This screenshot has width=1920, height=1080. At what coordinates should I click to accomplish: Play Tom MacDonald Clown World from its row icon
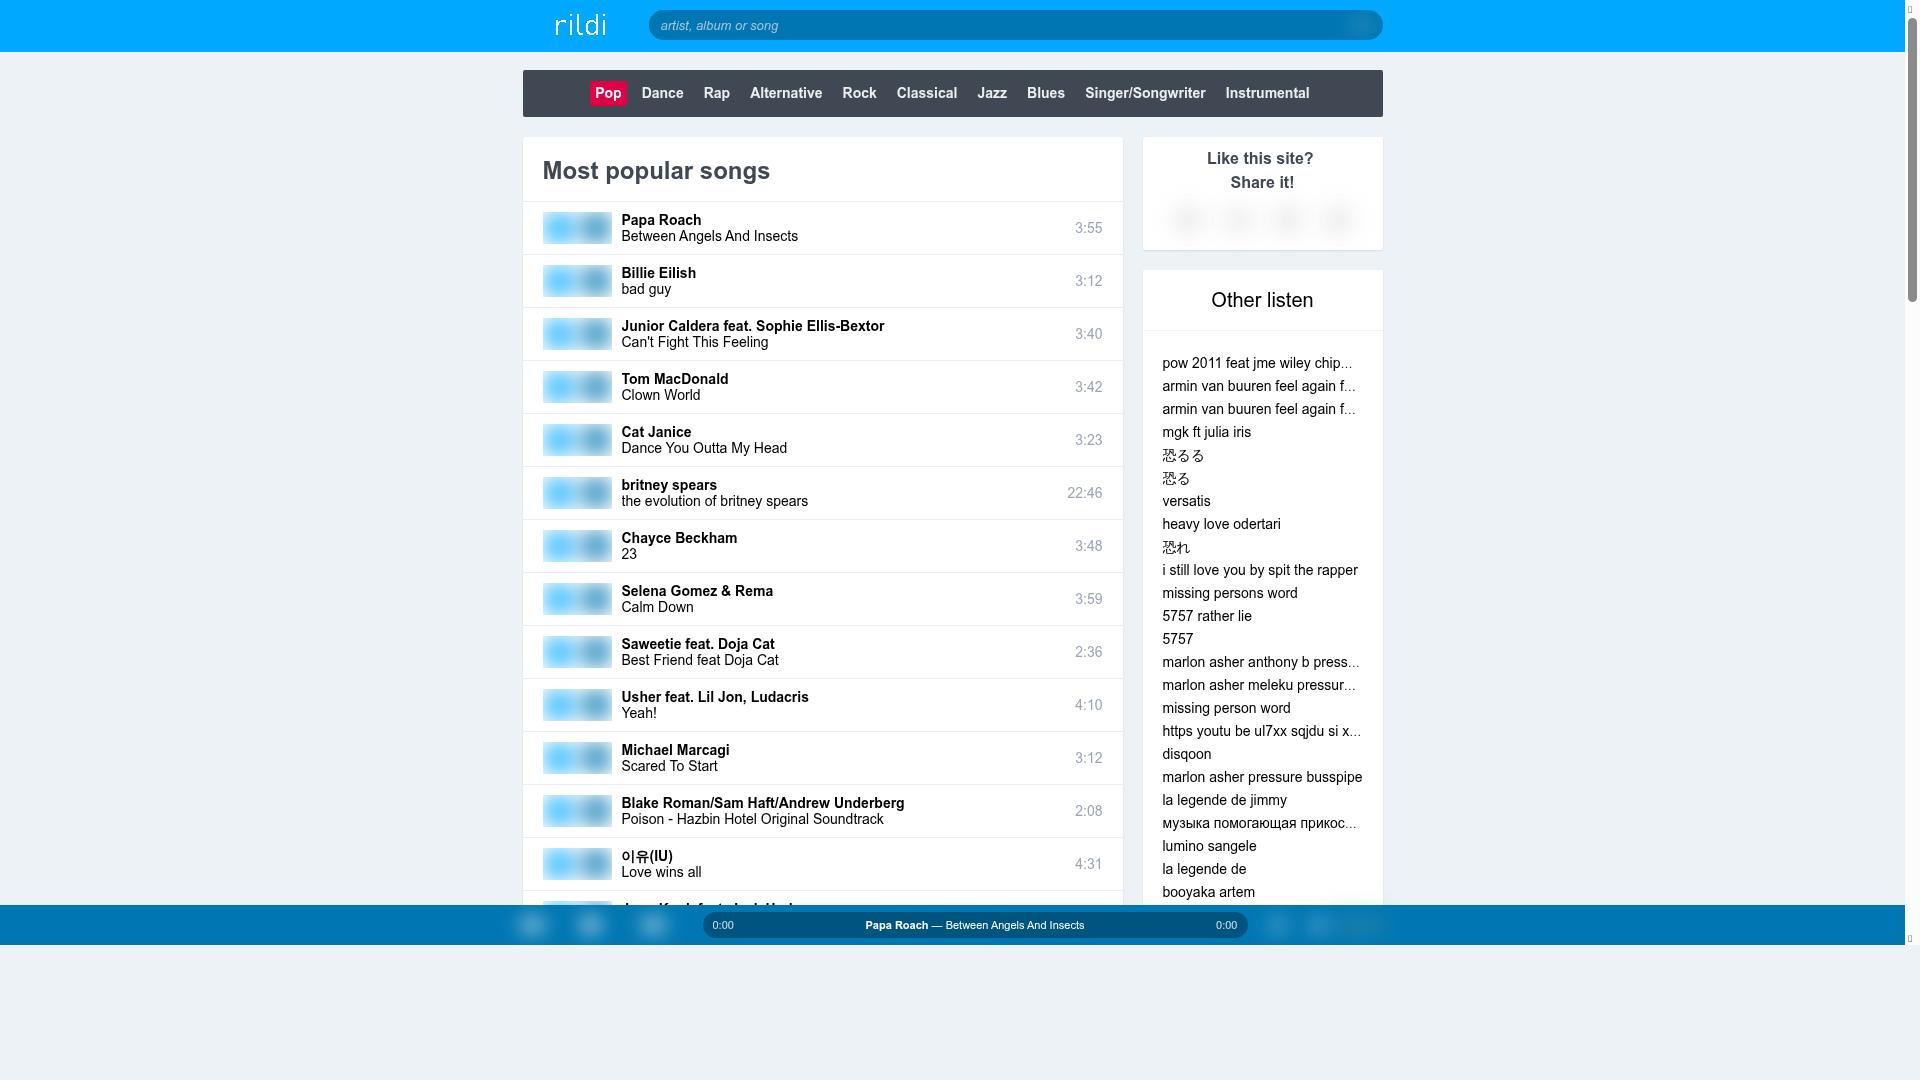click(x=560, y=387)
